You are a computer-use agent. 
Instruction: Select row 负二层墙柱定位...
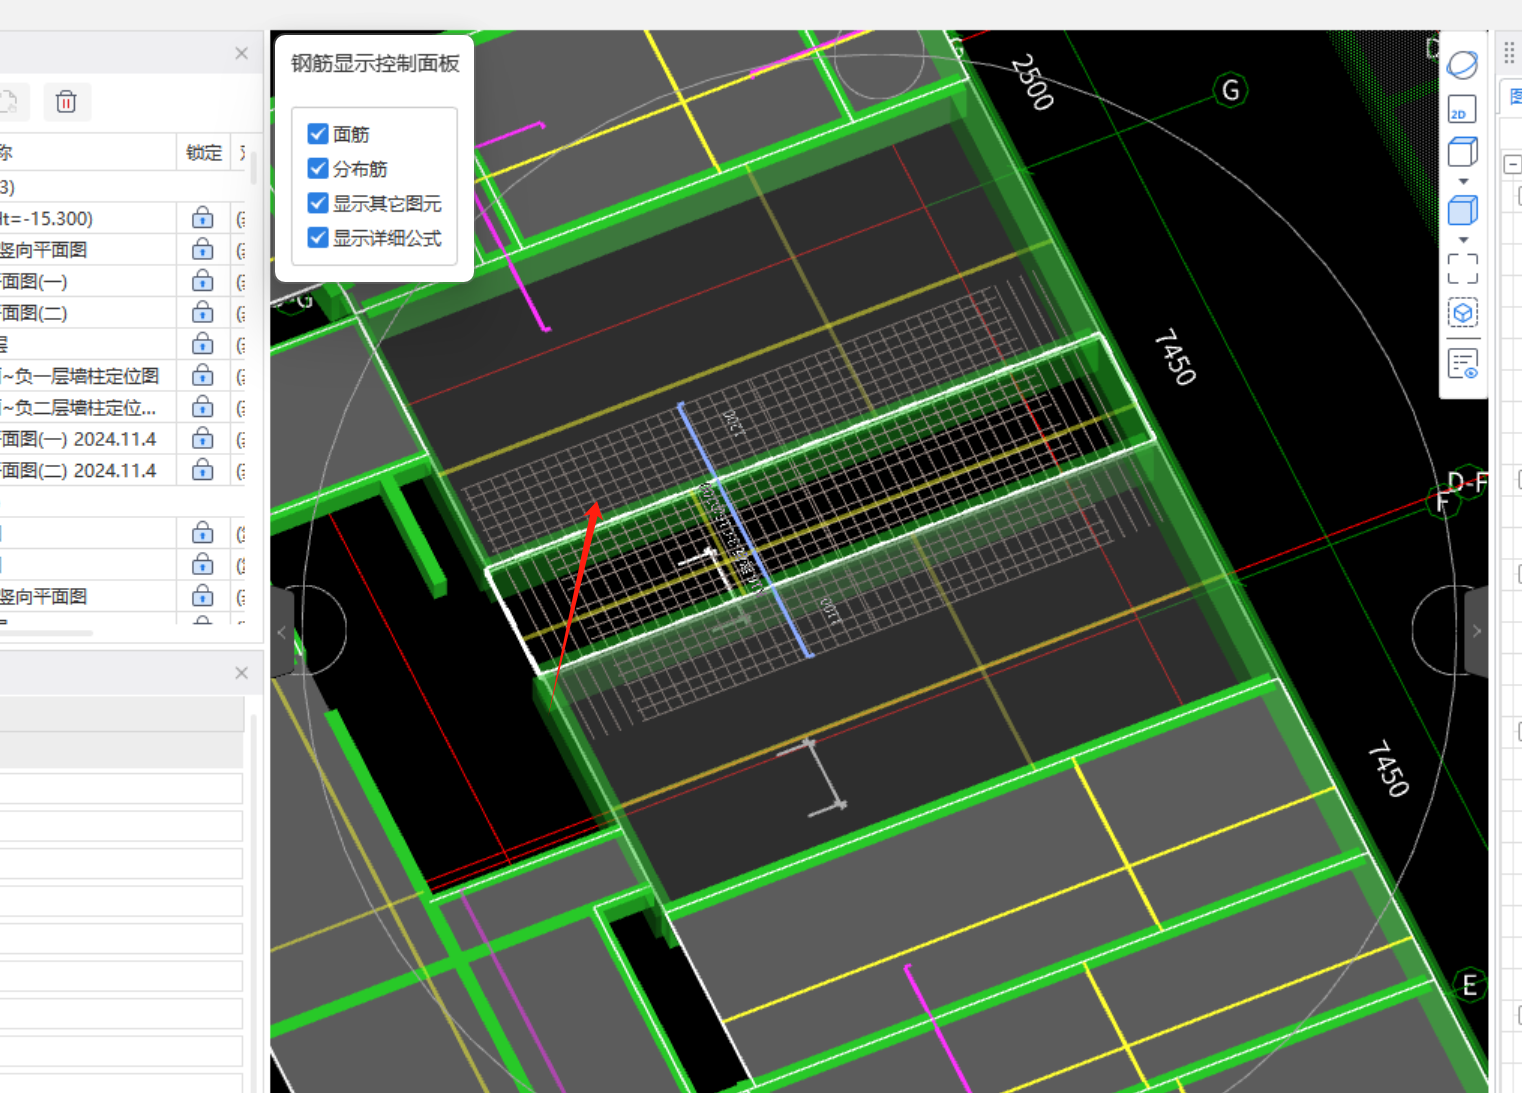click(x=122, y=408)
